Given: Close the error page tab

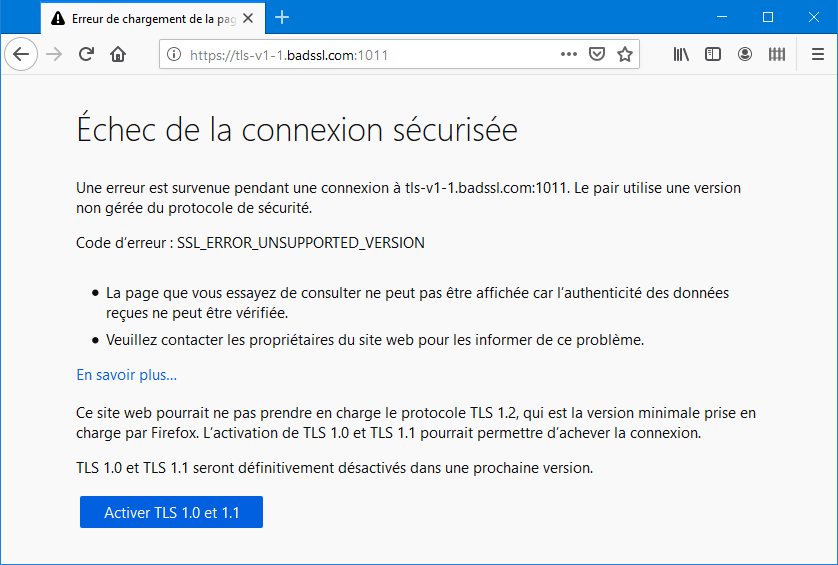Looking at the screenshot, I should pos(248,17).
